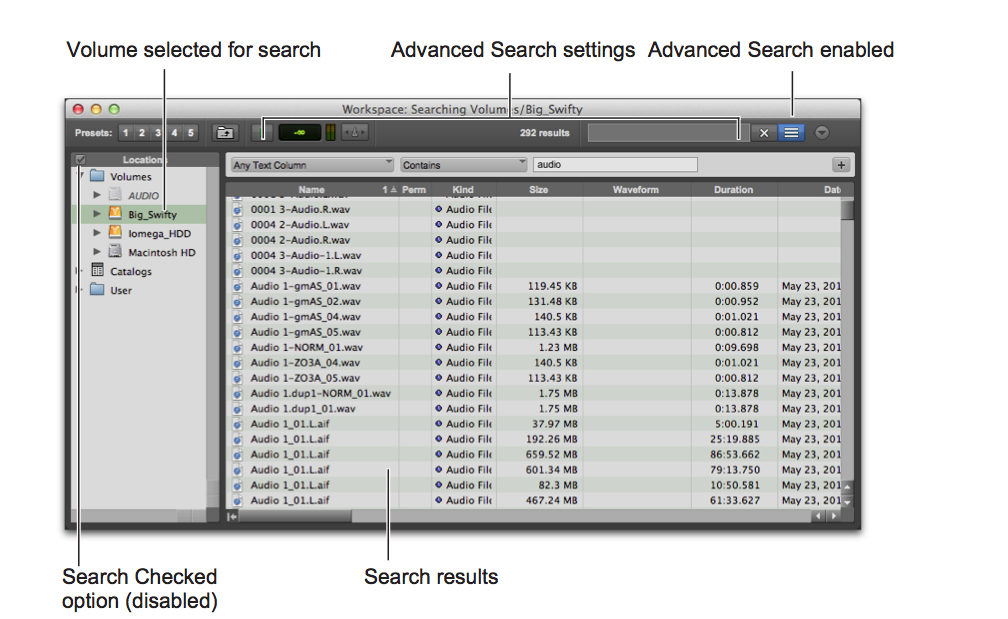Image resolution: width=1008 pixels, height=619 pixels.
Task: Sort by the Name column header
Action: [x=311, y=189]
